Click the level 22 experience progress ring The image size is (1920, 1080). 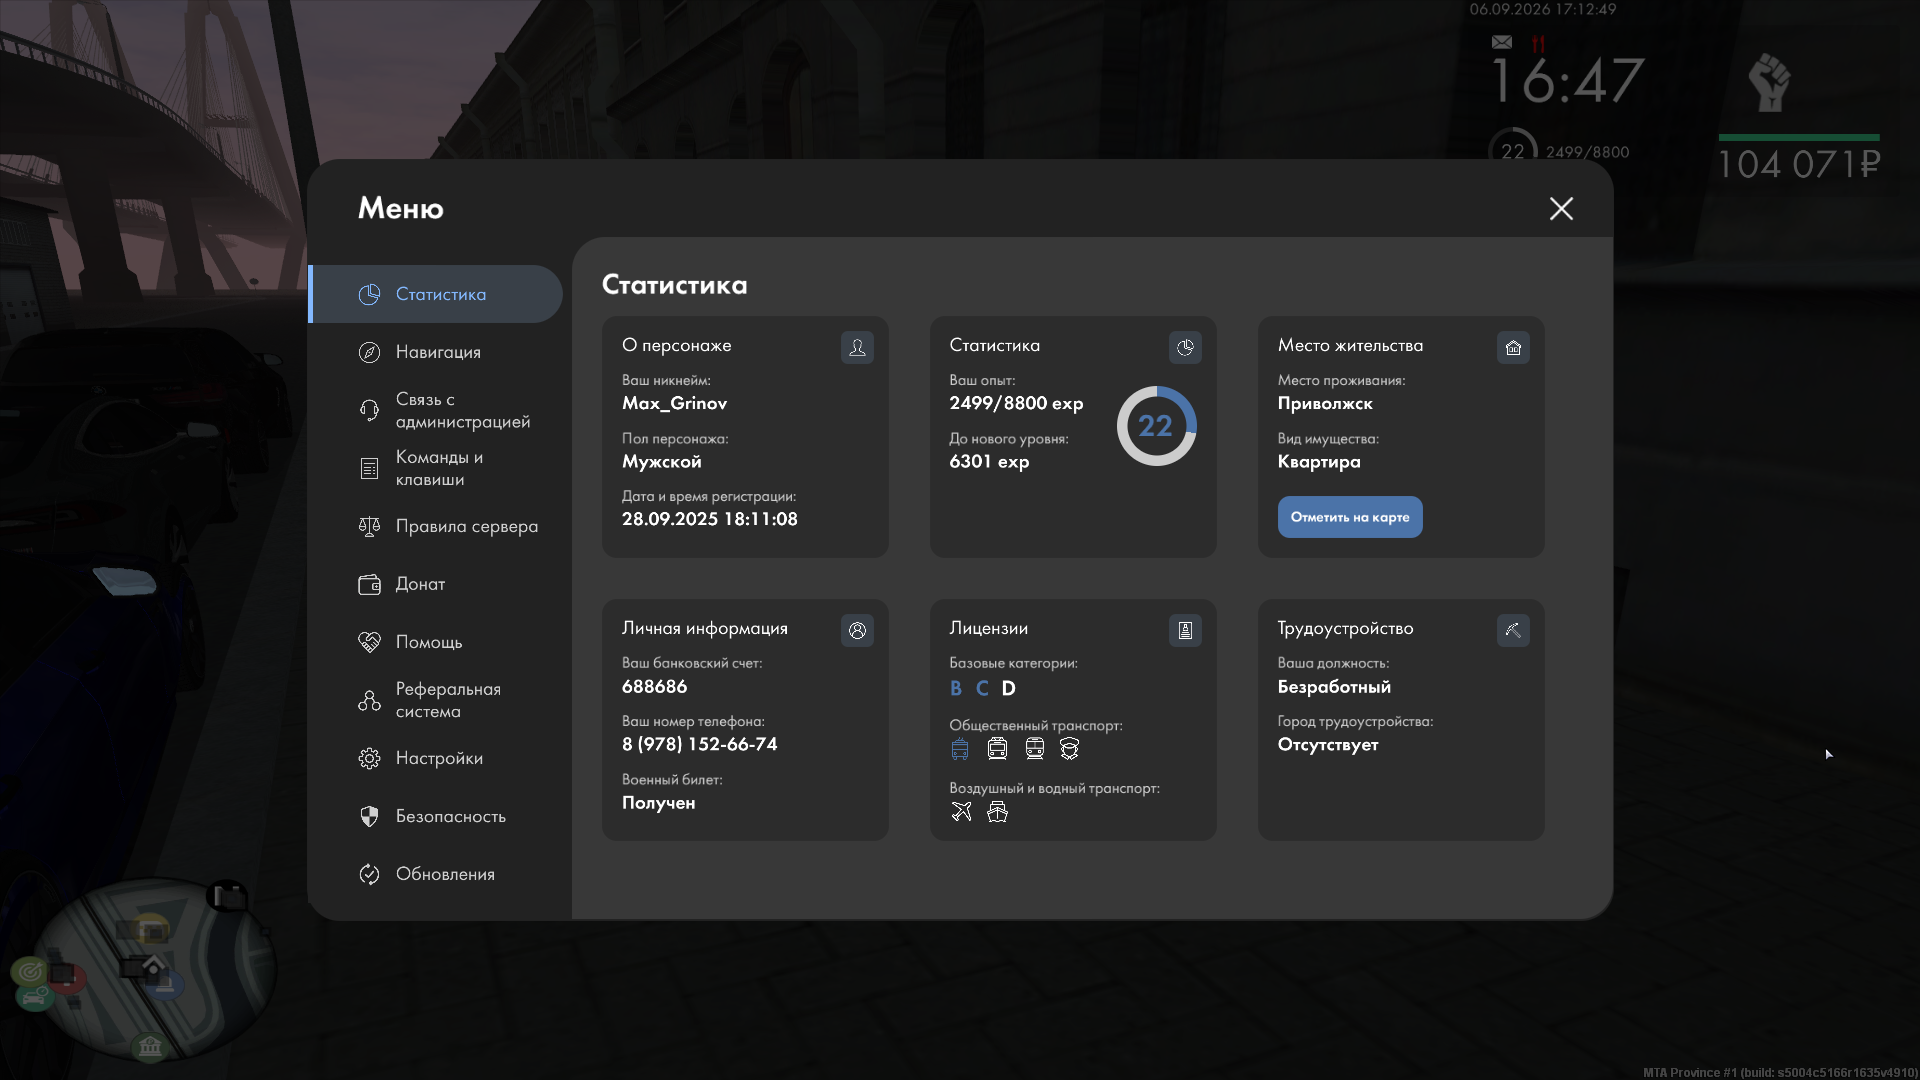point(1156,426)
